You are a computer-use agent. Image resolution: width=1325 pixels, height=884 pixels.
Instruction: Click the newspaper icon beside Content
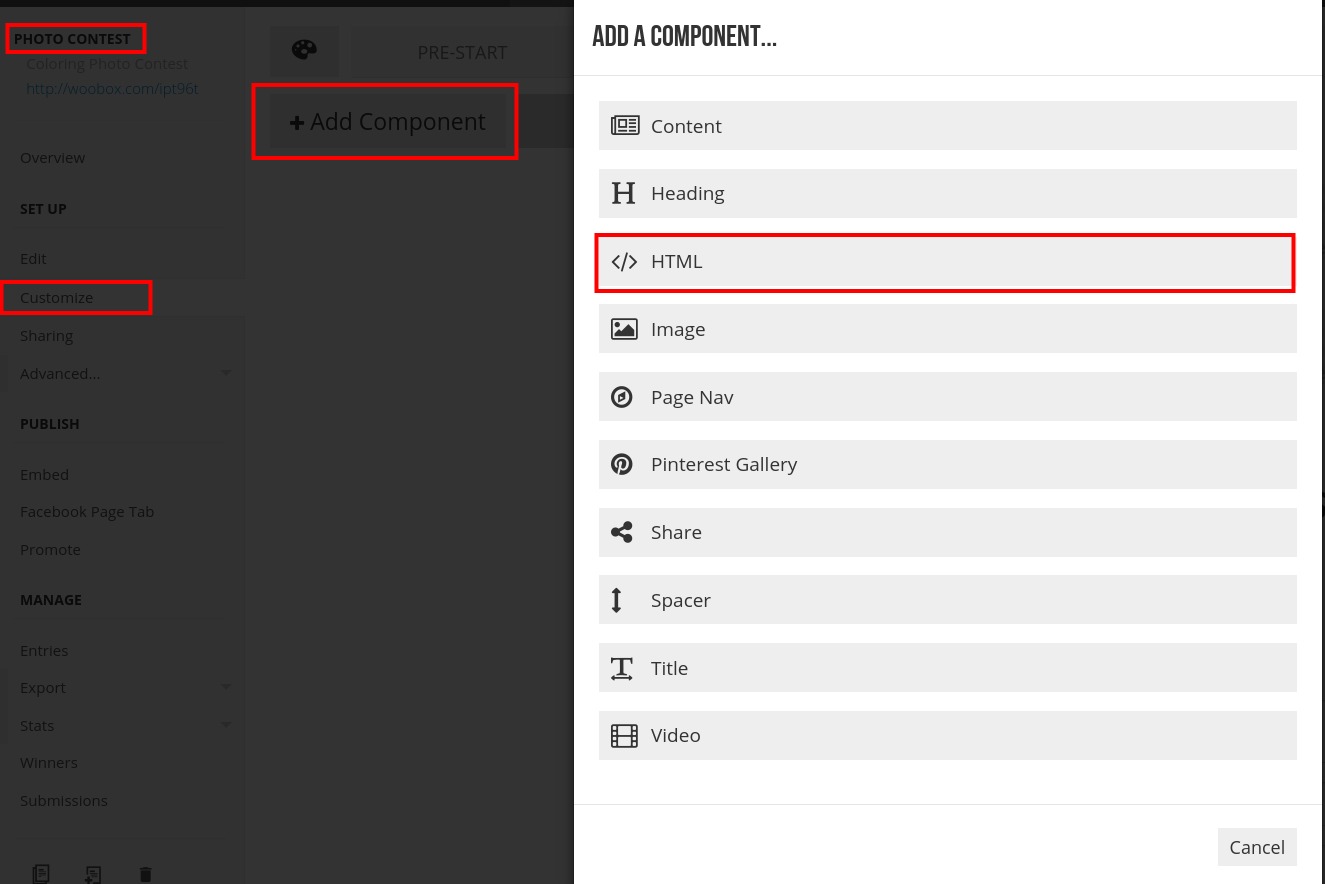[x=625, y=126]
